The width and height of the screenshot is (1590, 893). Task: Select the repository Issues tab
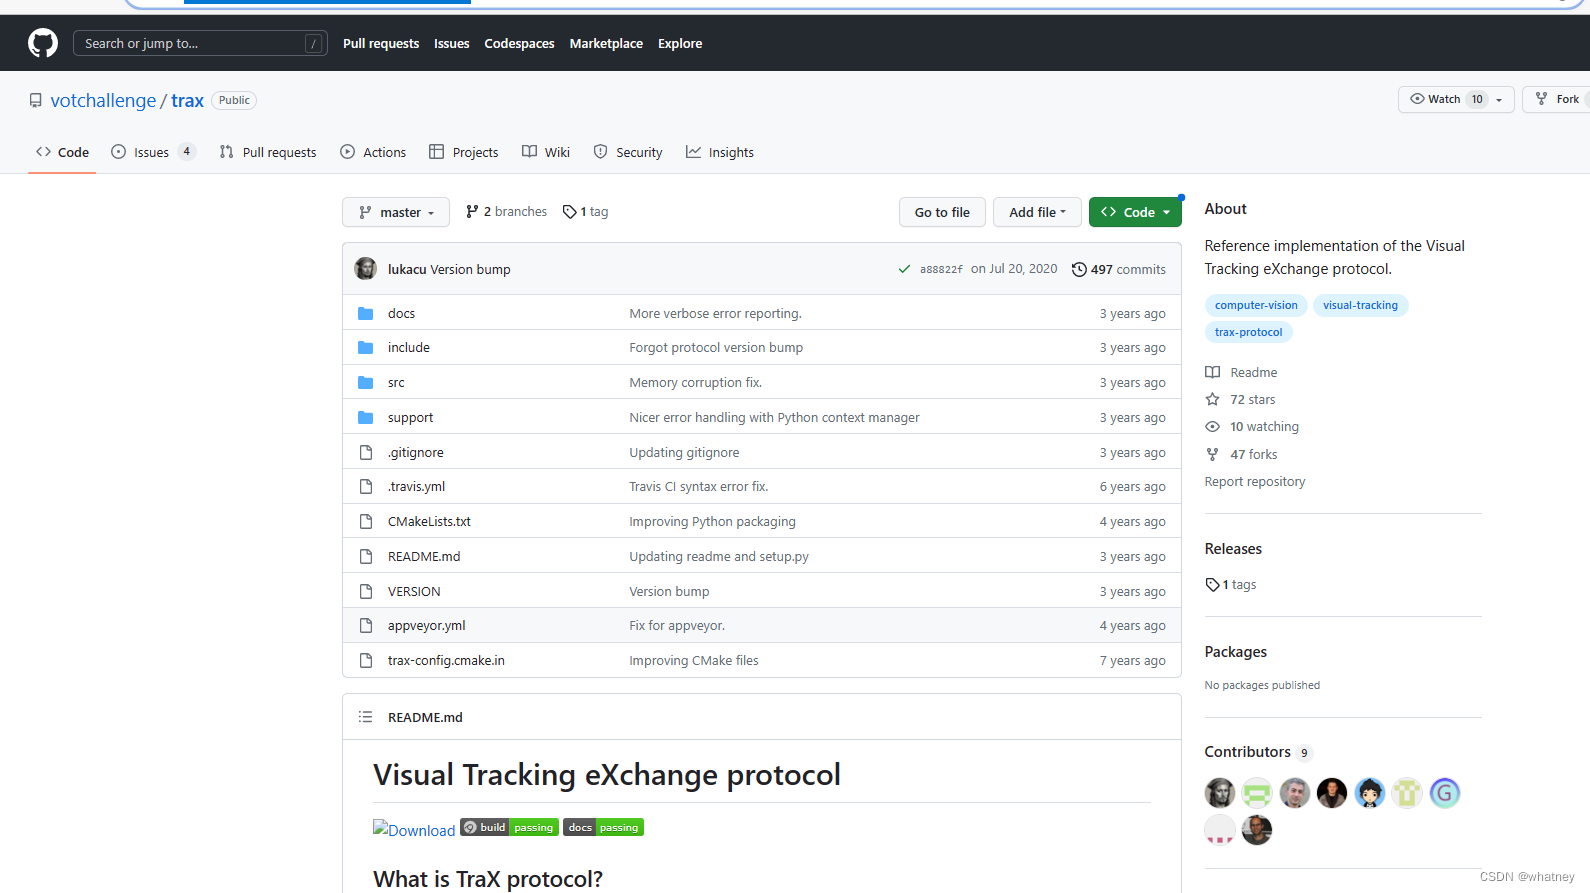coord(153,152)
